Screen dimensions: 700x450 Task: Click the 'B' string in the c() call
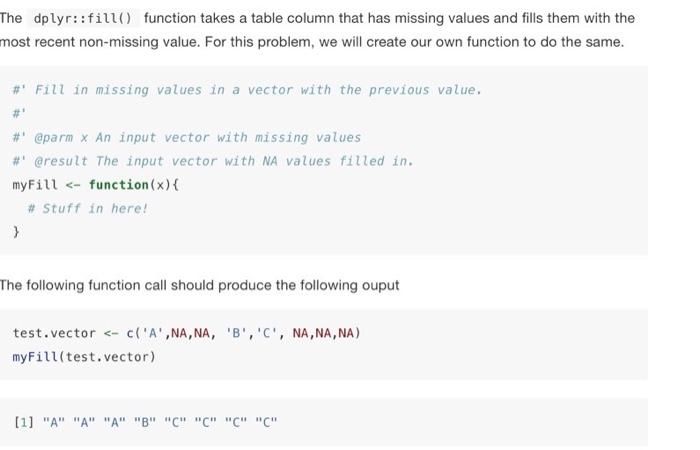[x=231, y=333]
